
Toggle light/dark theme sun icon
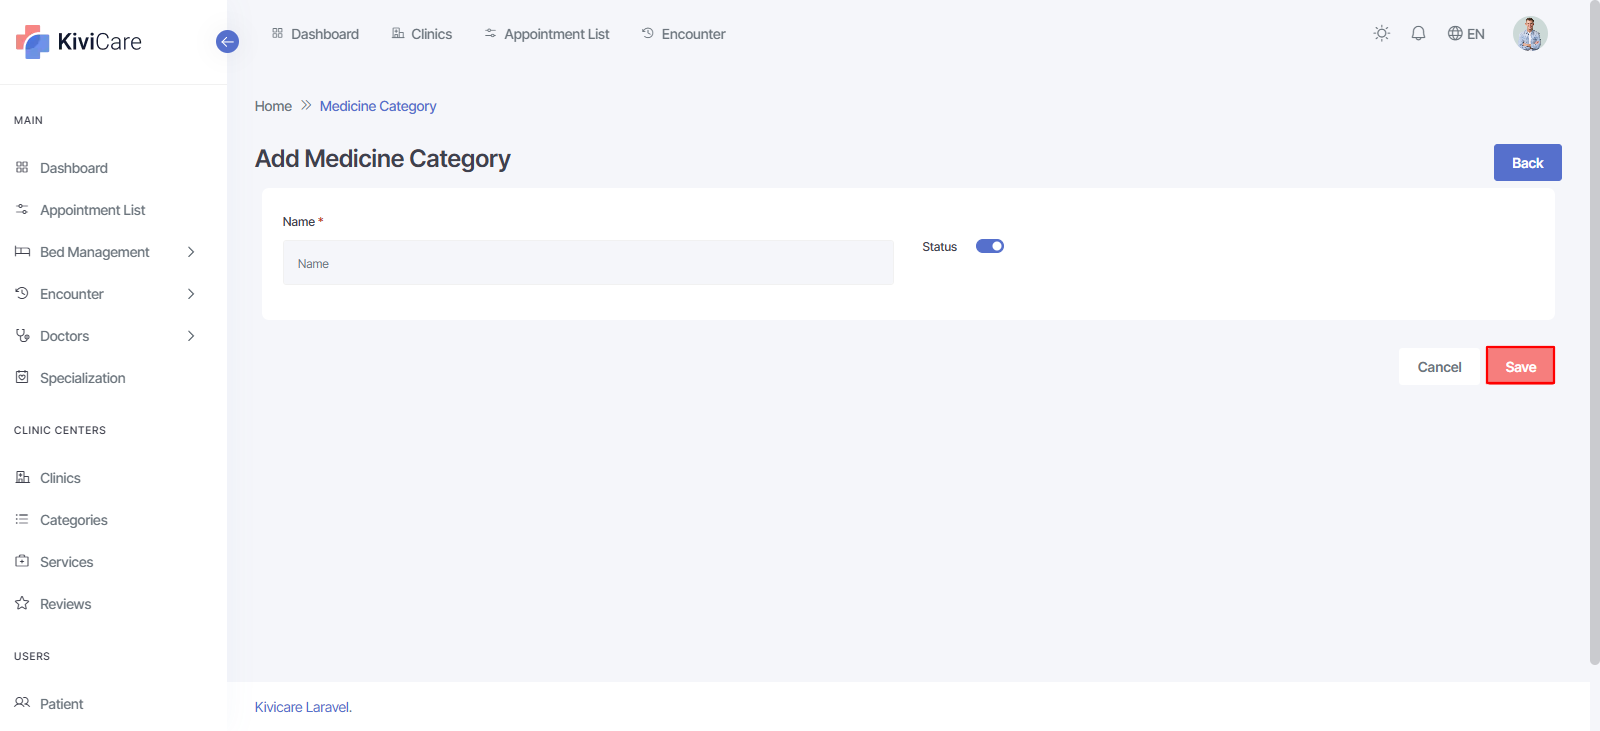[x=1382, y=33]
